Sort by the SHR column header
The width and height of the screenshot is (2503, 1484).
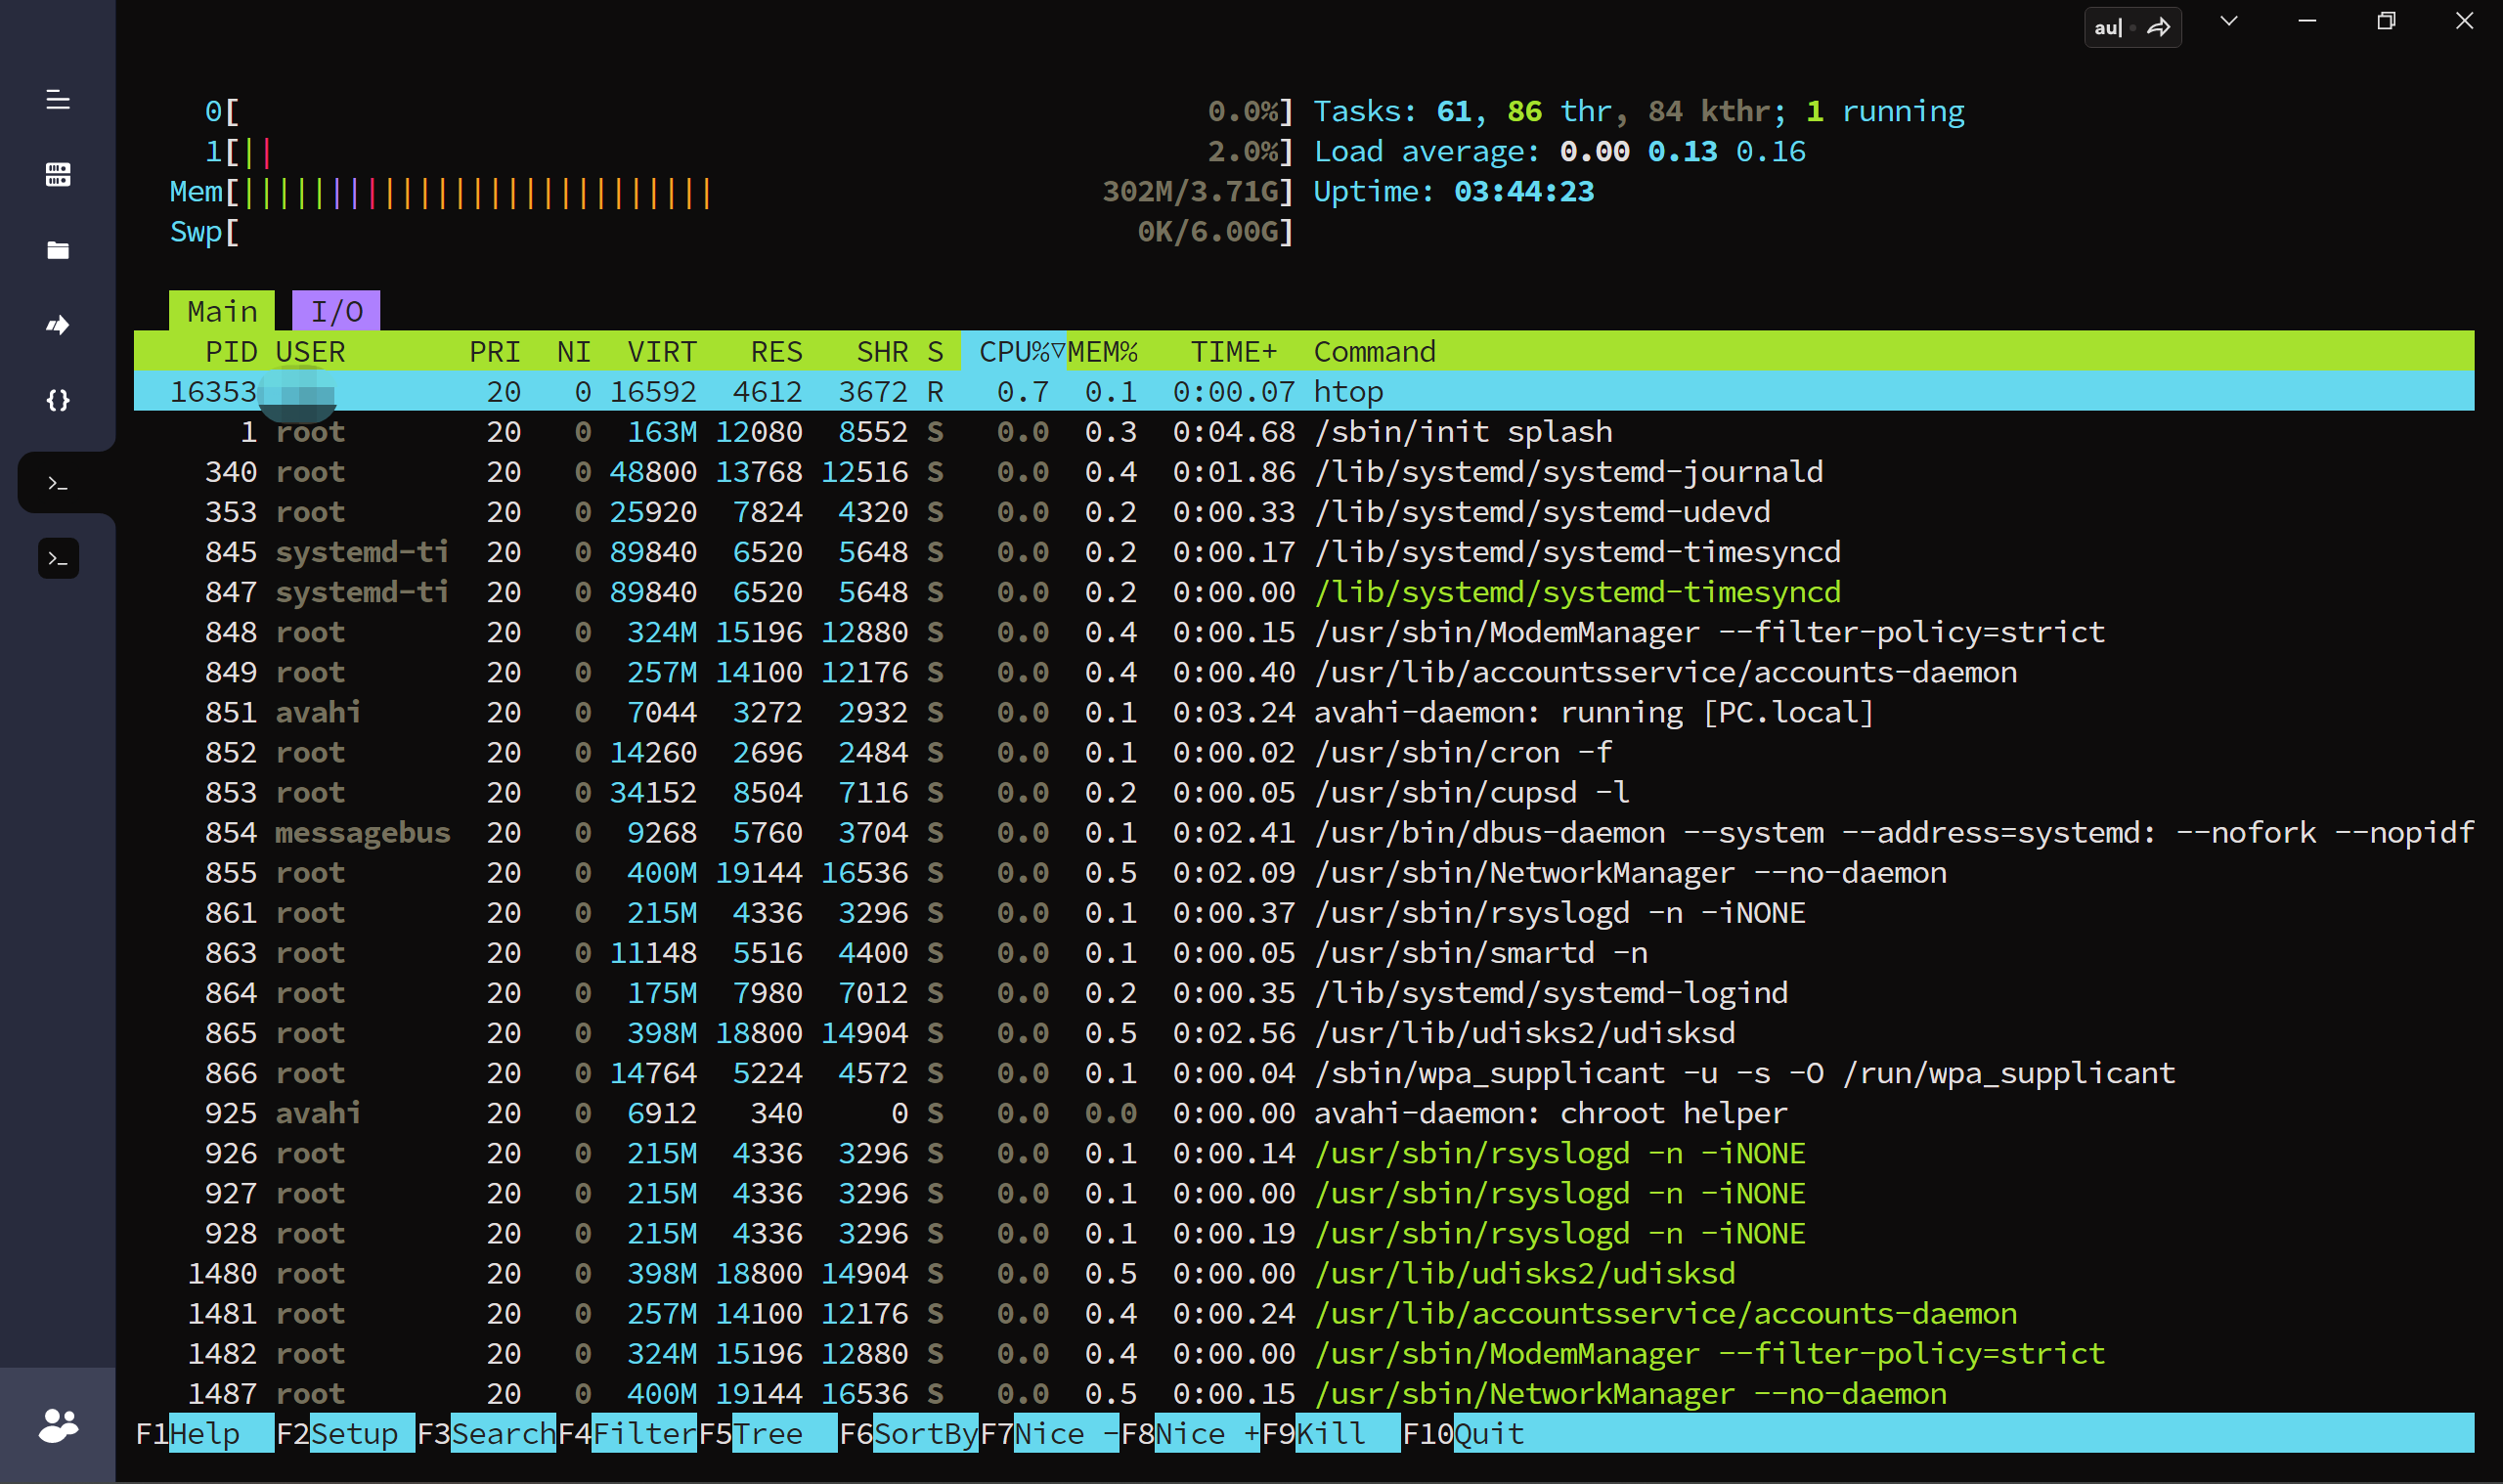pyautogui.click(x=883, y=351)
